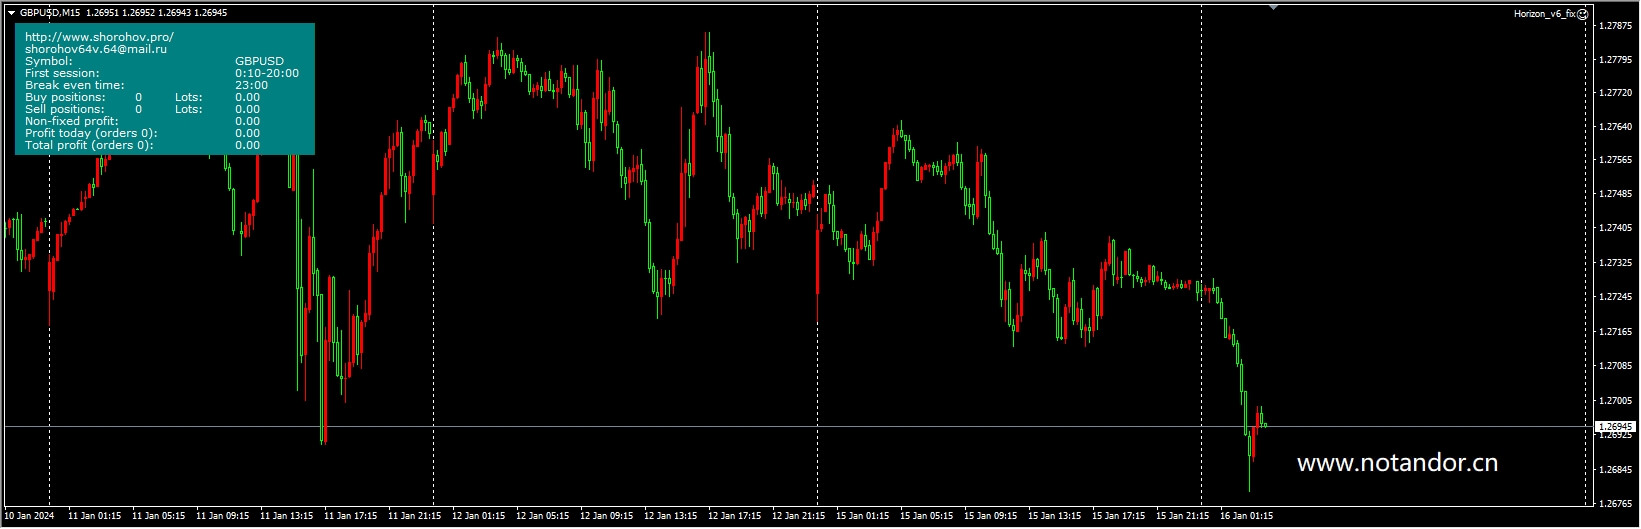Image resolution: width=1641 pixels, height=529 pixels.
Task: Click the Lots: label in Buy positions row
Action: point(189,97)
